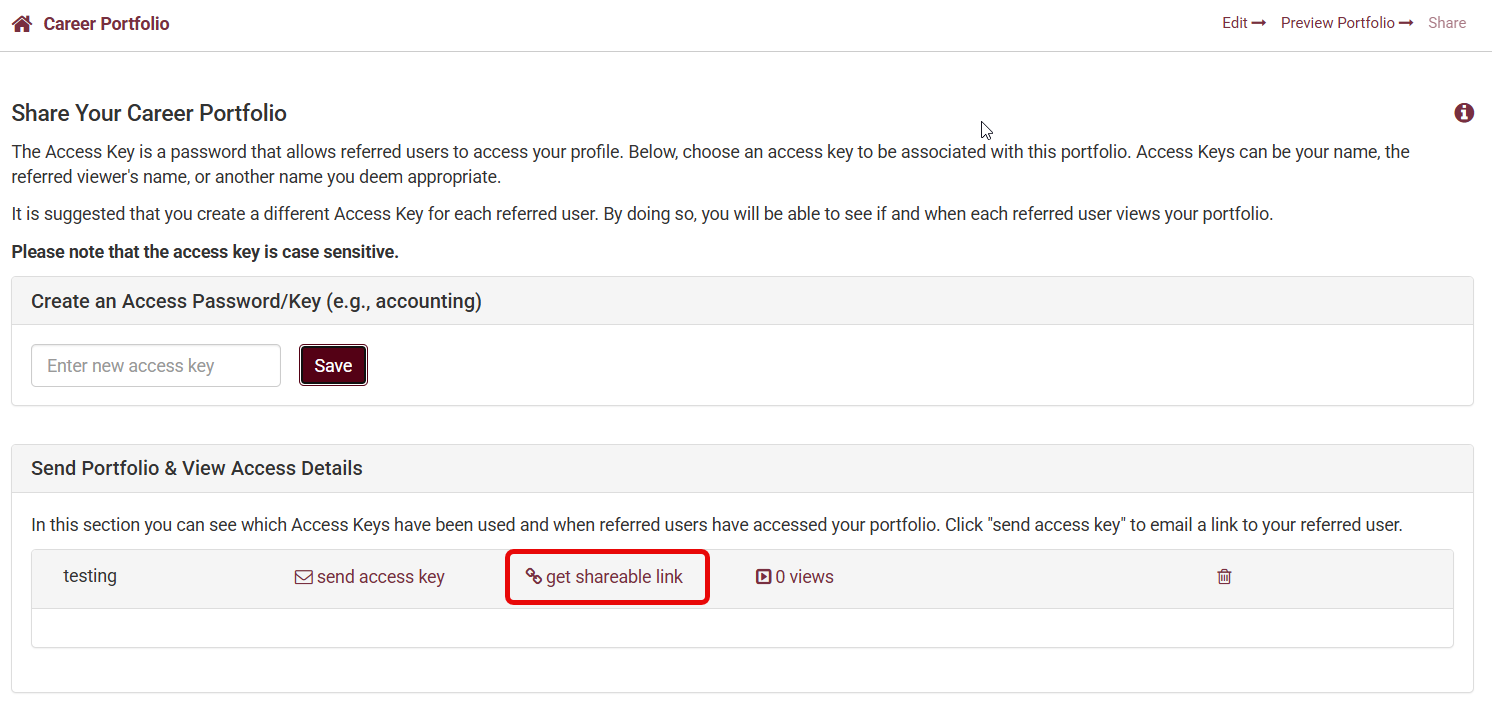Screen dimensions: 1492x708
Task: Click the arrow after Preview Portfolio
Action: 1406,23
